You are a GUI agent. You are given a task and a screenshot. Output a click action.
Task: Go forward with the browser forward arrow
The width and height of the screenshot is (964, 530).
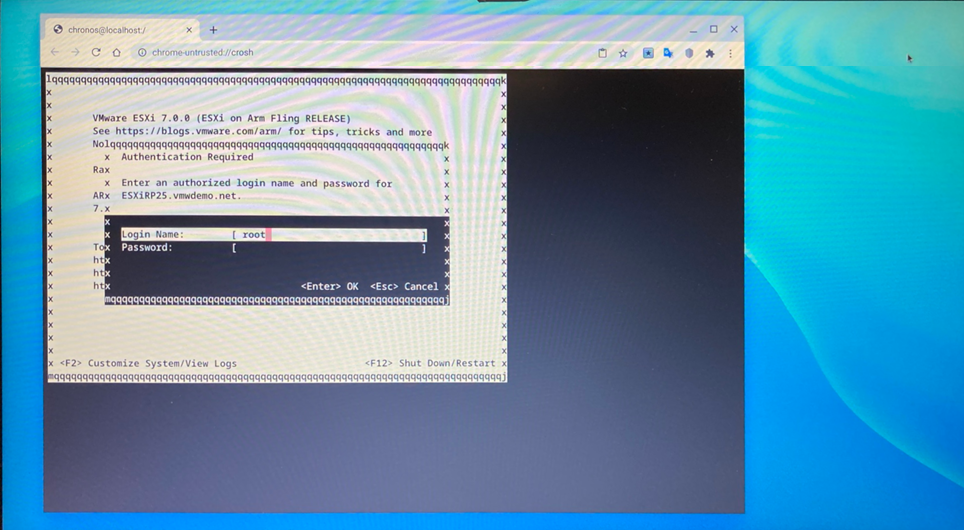pos(75,52)
